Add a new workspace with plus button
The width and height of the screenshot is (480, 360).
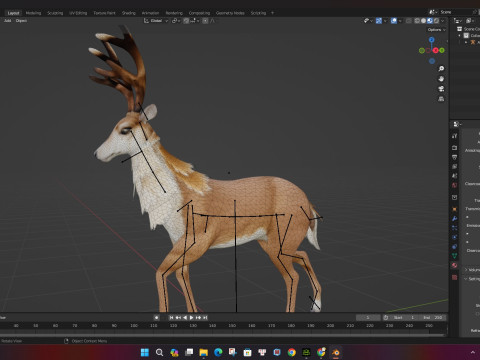[x=272, y=13]
